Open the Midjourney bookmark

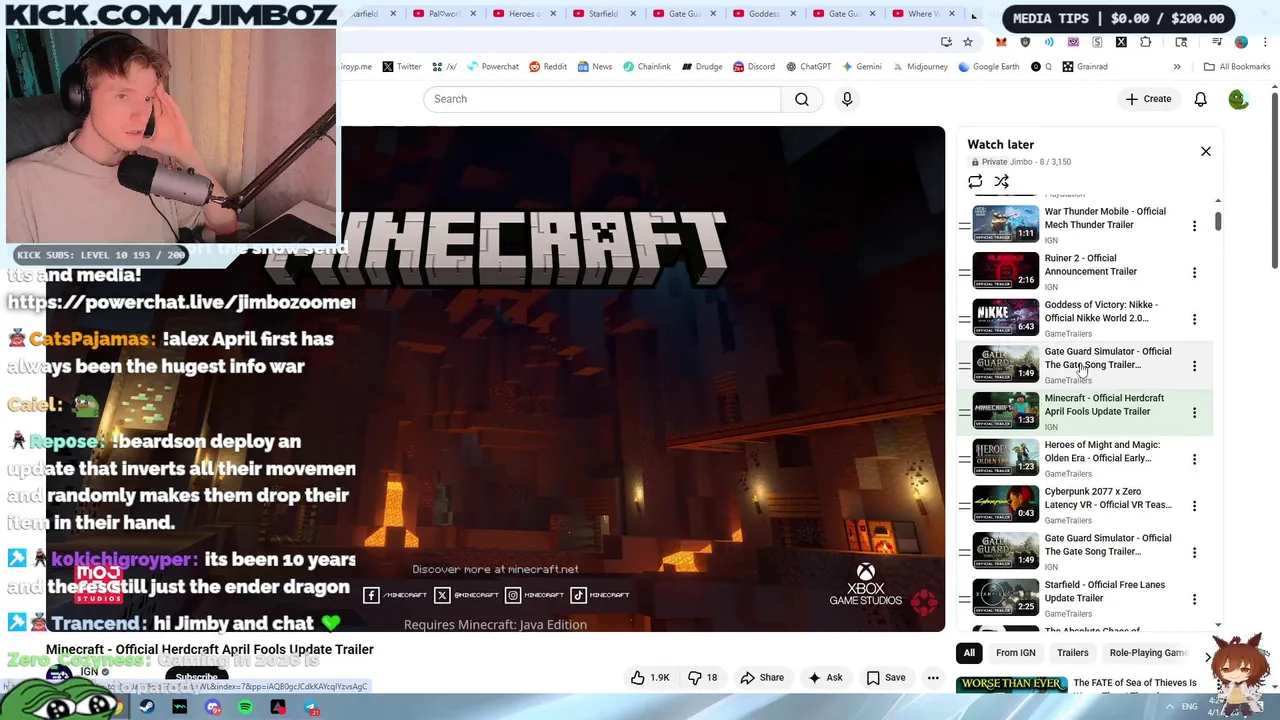[x=919, y=67]
